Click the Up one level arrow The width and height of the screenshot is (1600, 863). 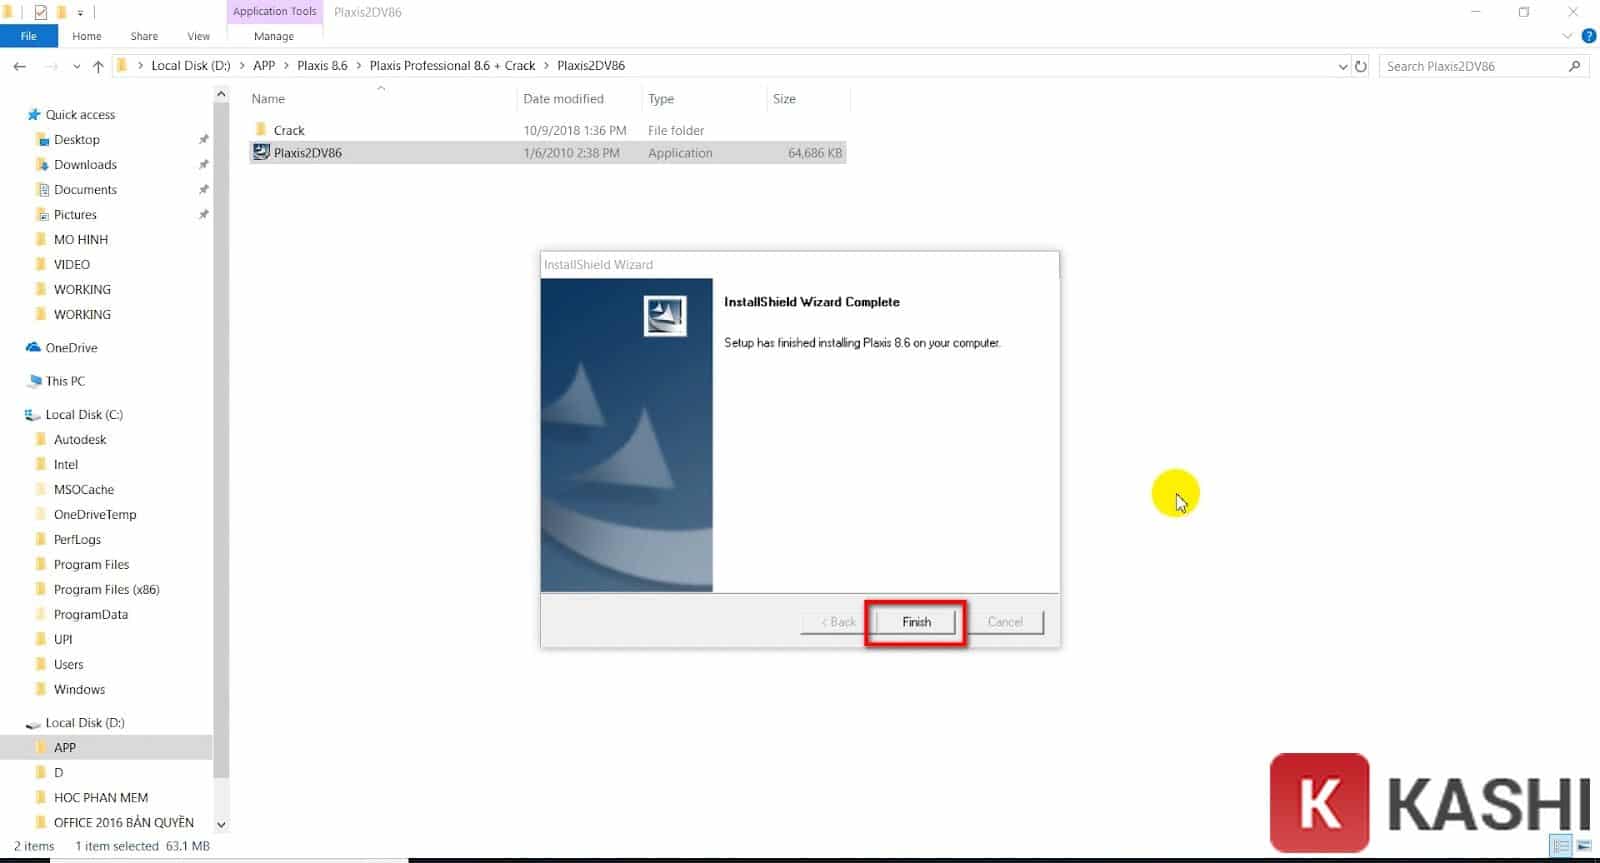point(98,66)
